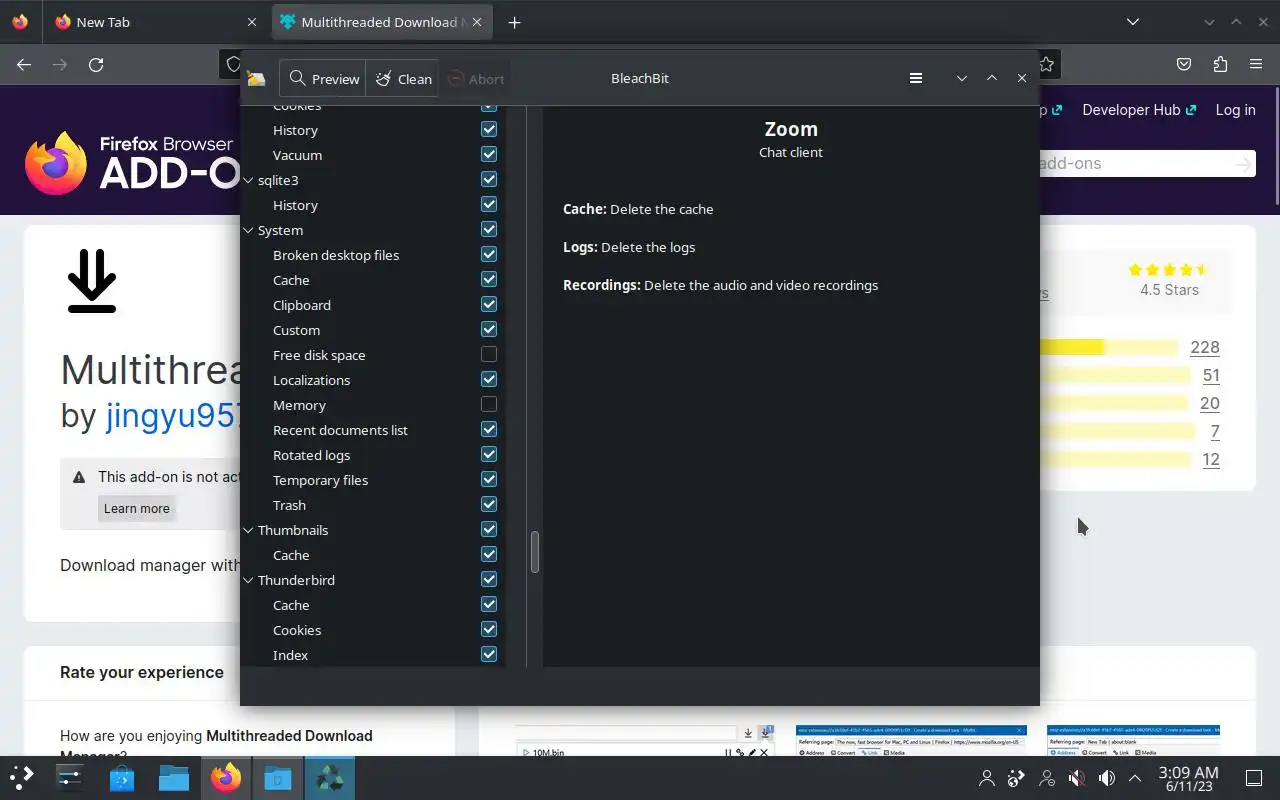This screenshot has width=1280, height=800.
Task: Open the Firefox View pinned icon
Action: coord(20,22)
